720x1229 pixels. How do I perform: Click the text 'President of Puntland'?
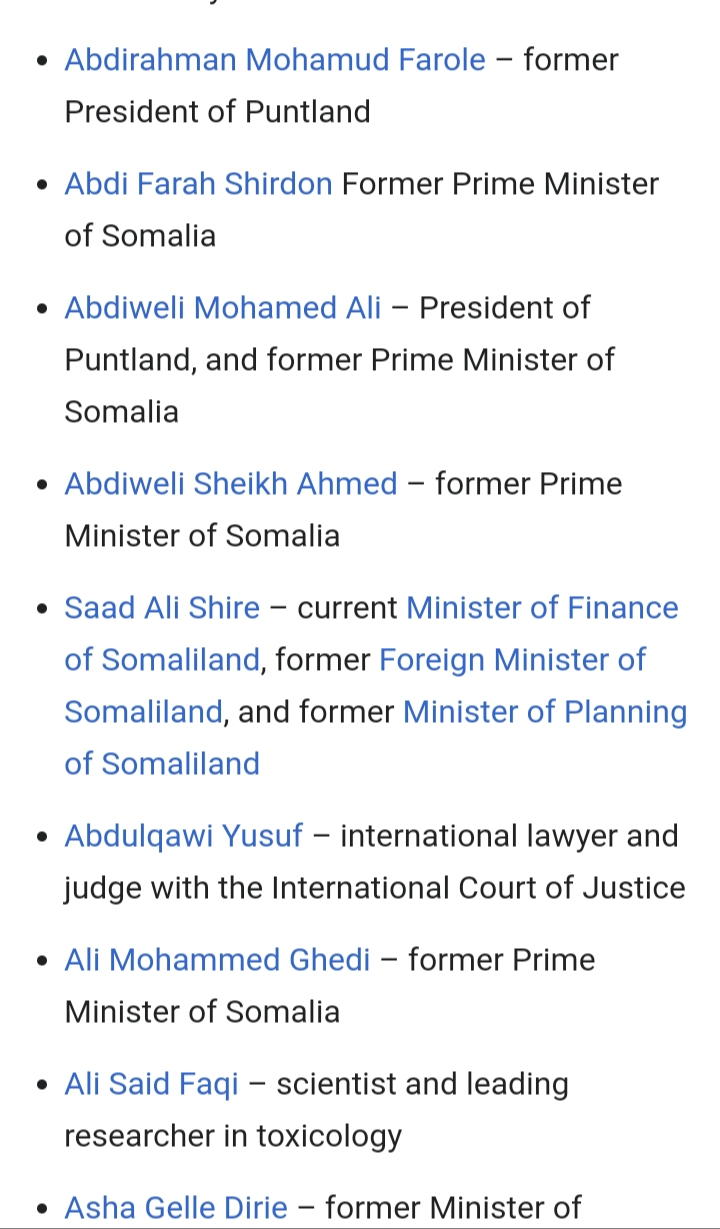point(217,112)
